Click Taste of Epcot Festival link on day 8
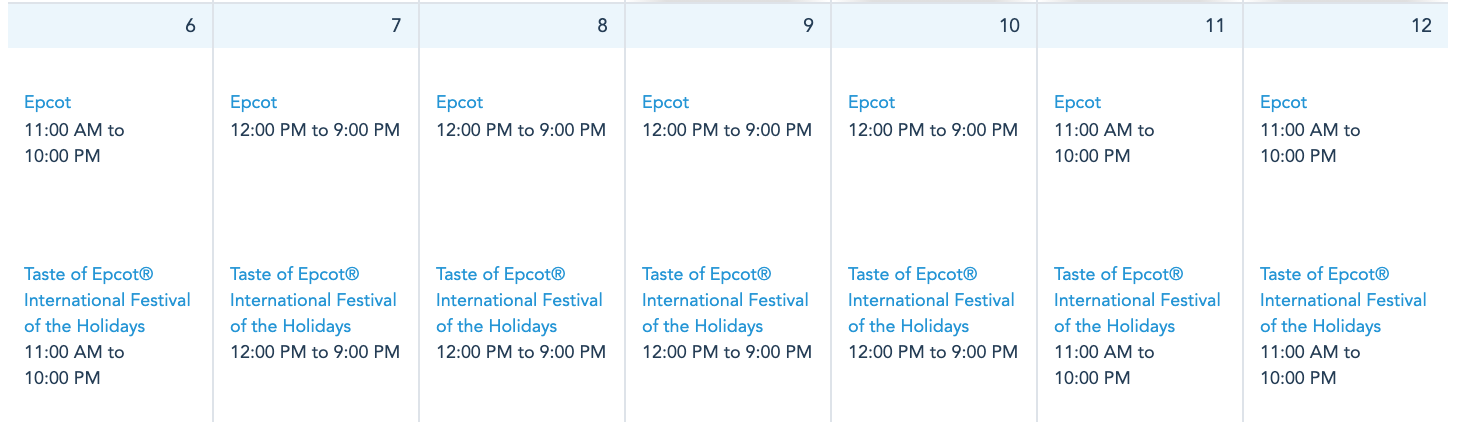The height and width of the screenshot is (422, 1466). coord(519,300)
